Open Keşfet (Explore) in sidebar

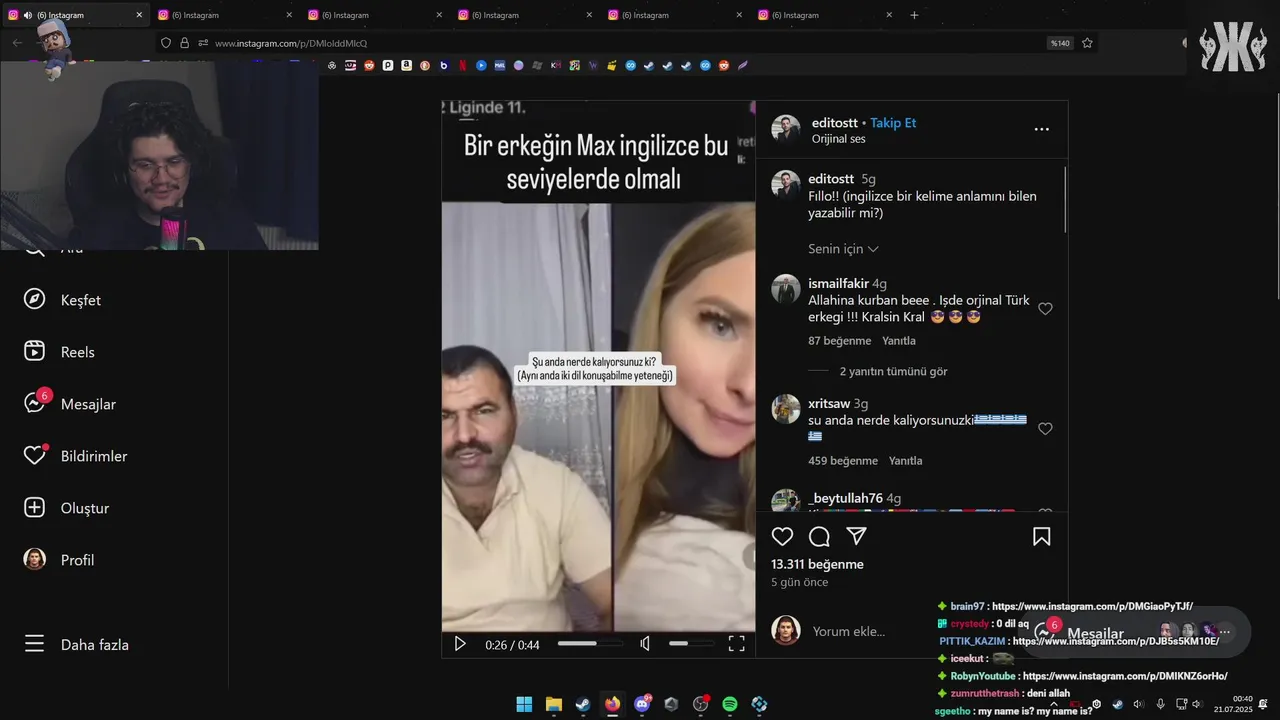(62, 300)
